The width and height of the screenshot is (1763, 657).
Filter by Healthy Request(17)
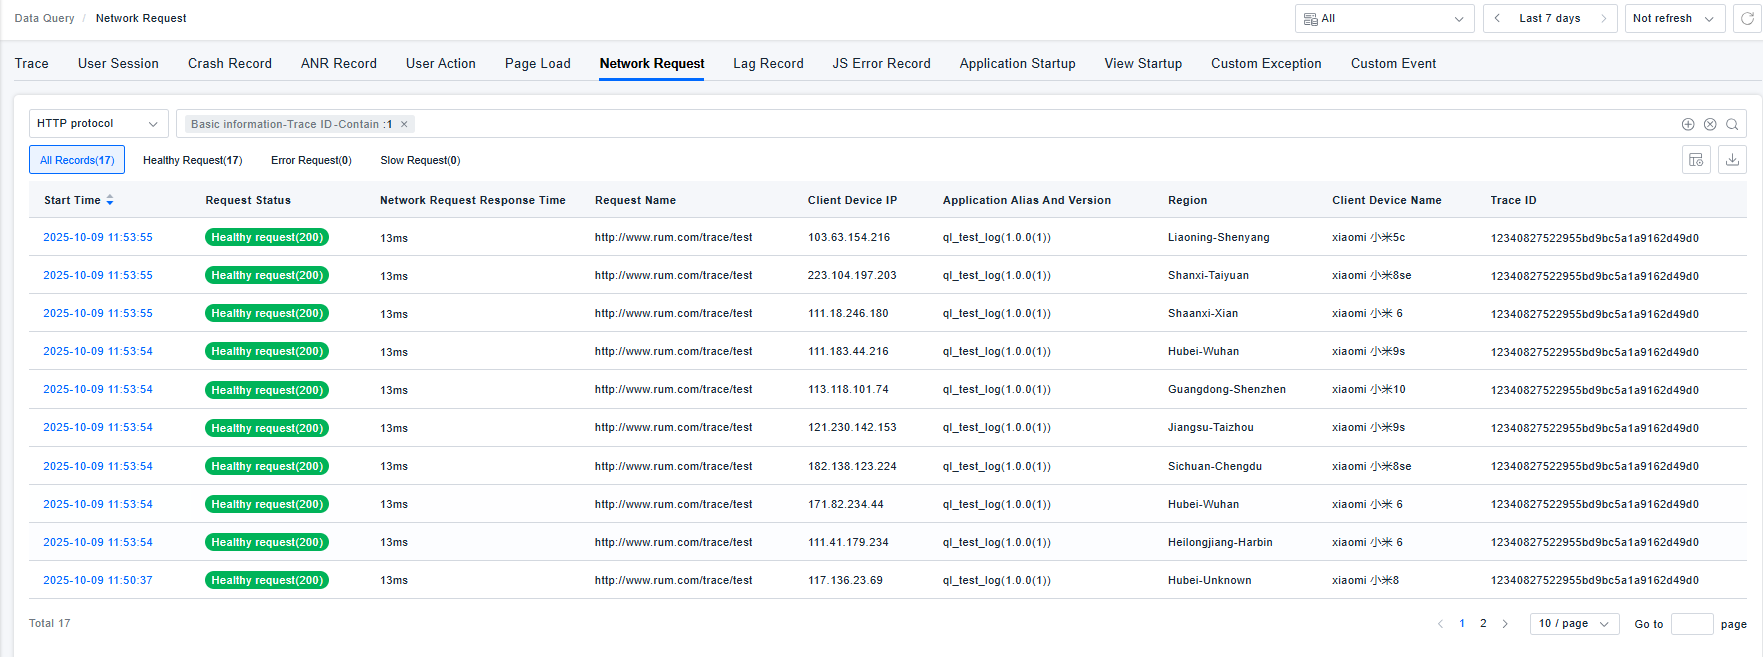(x=192, y=160)
